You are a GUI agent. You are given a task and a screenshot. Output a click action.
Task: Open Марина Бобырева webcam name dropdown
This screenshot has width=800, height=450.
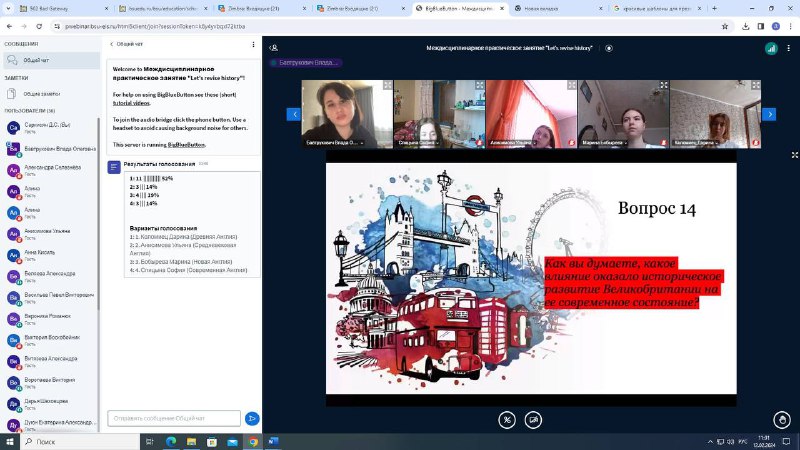pos(605,143)
